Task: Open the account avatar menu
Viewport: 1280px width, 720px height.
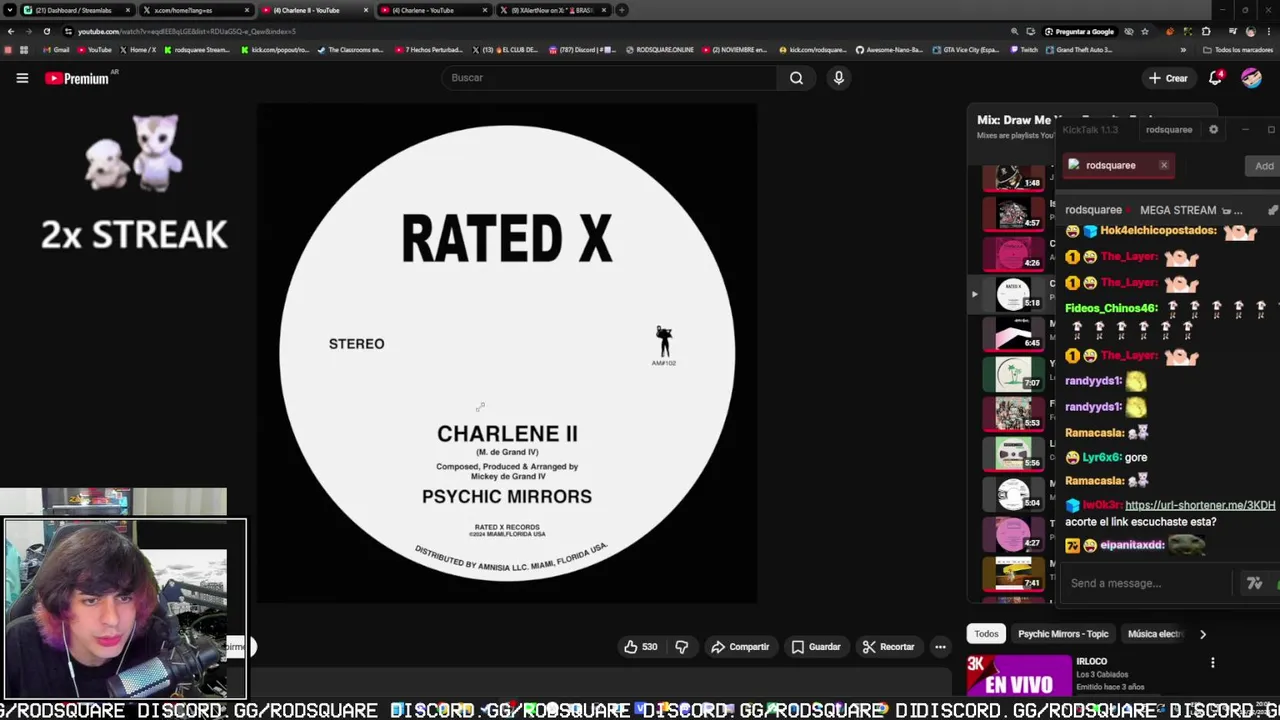Action: point(1252,78)
